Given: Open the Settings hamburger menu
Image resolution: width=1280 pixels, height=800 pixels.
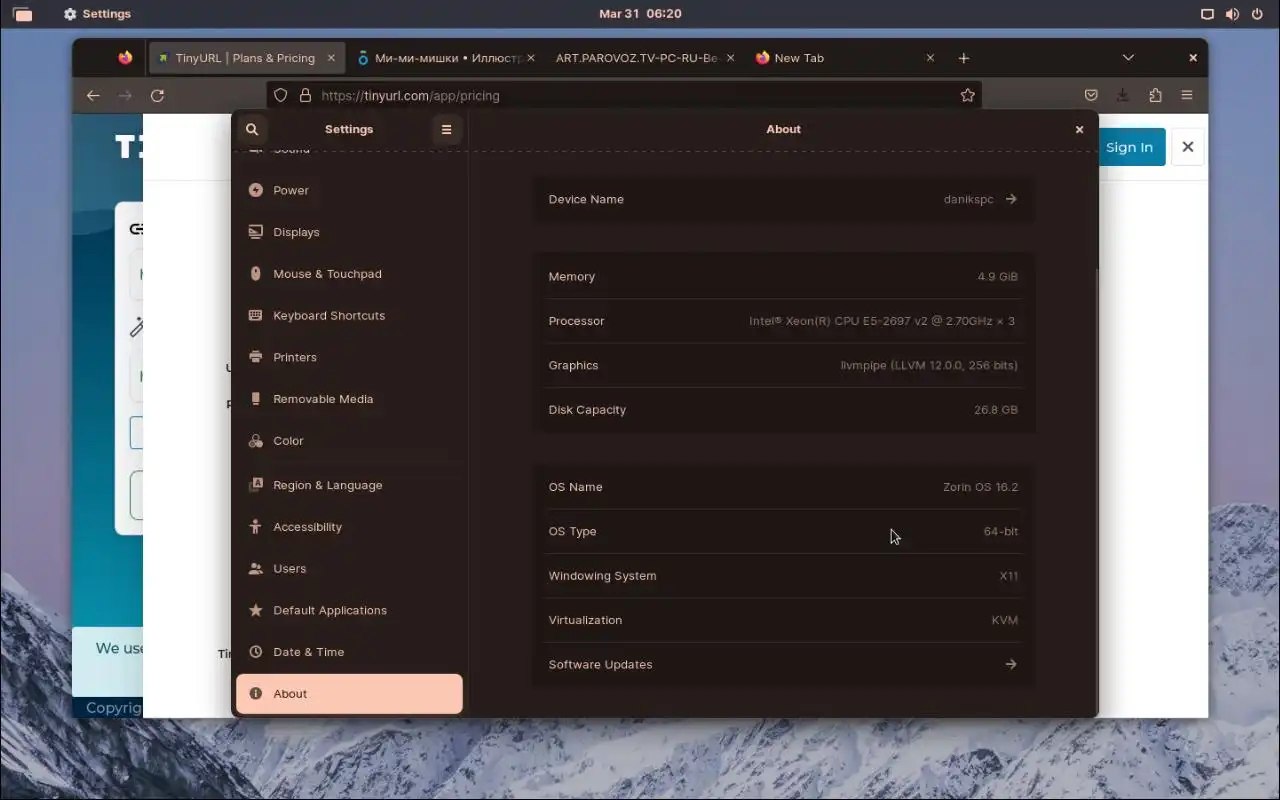Looking at the screenshot, I should click(447, 129).
